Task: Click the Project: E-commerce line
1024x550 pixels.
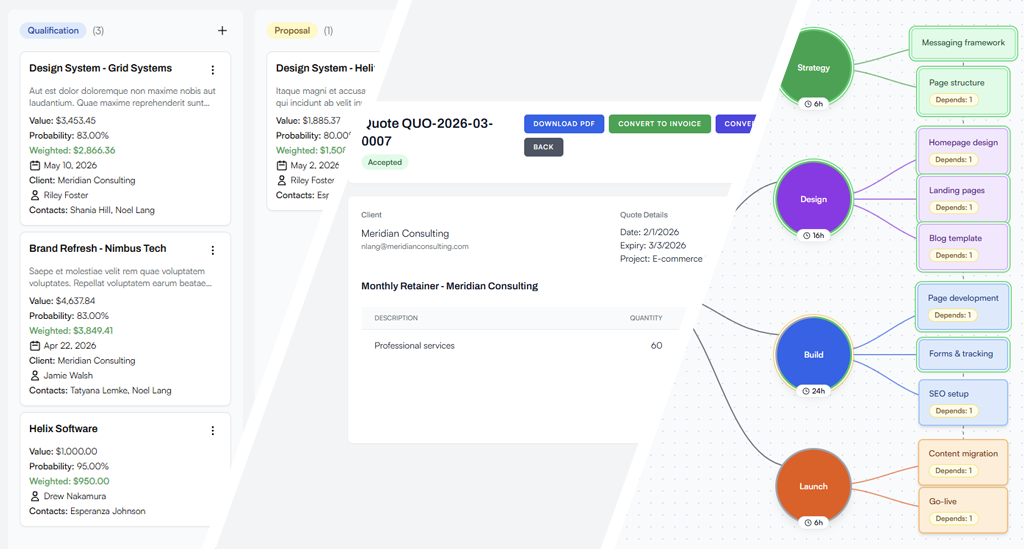Action: pyautogui.click(x=661, y=259)
